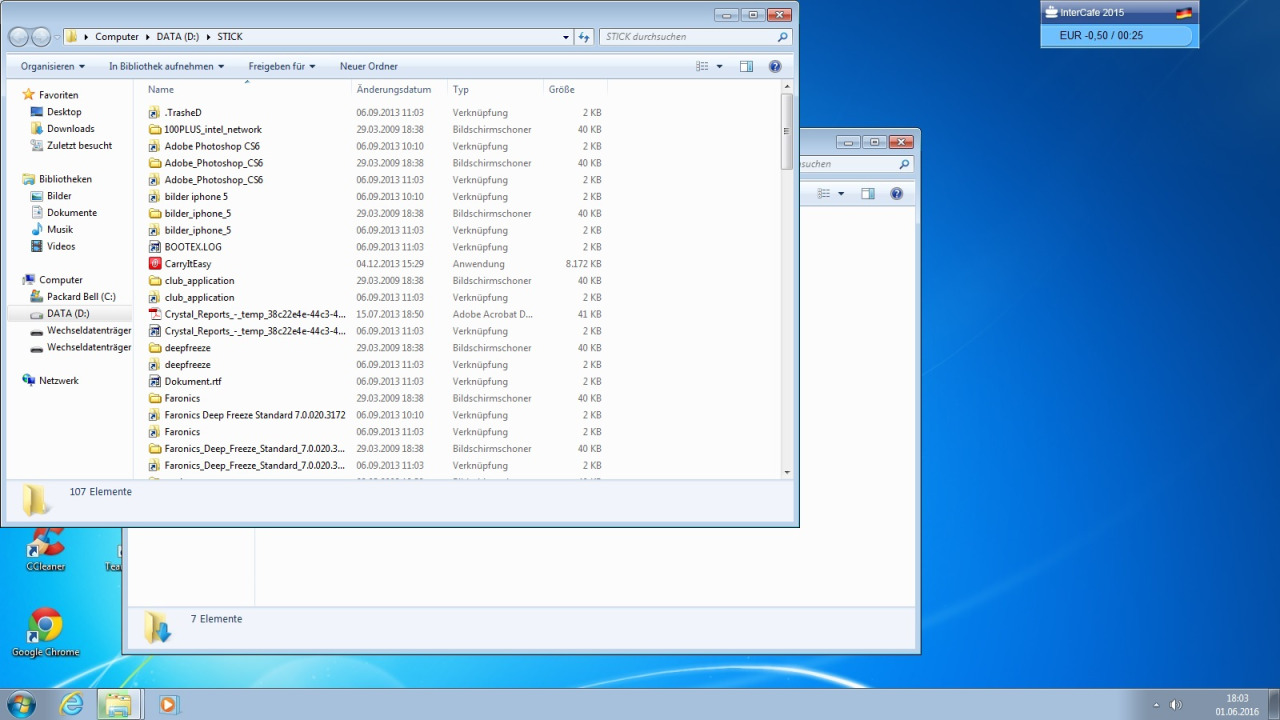Select "Faronics Deep Freeze Standard 7.0.020.3172"

(255, 415)
